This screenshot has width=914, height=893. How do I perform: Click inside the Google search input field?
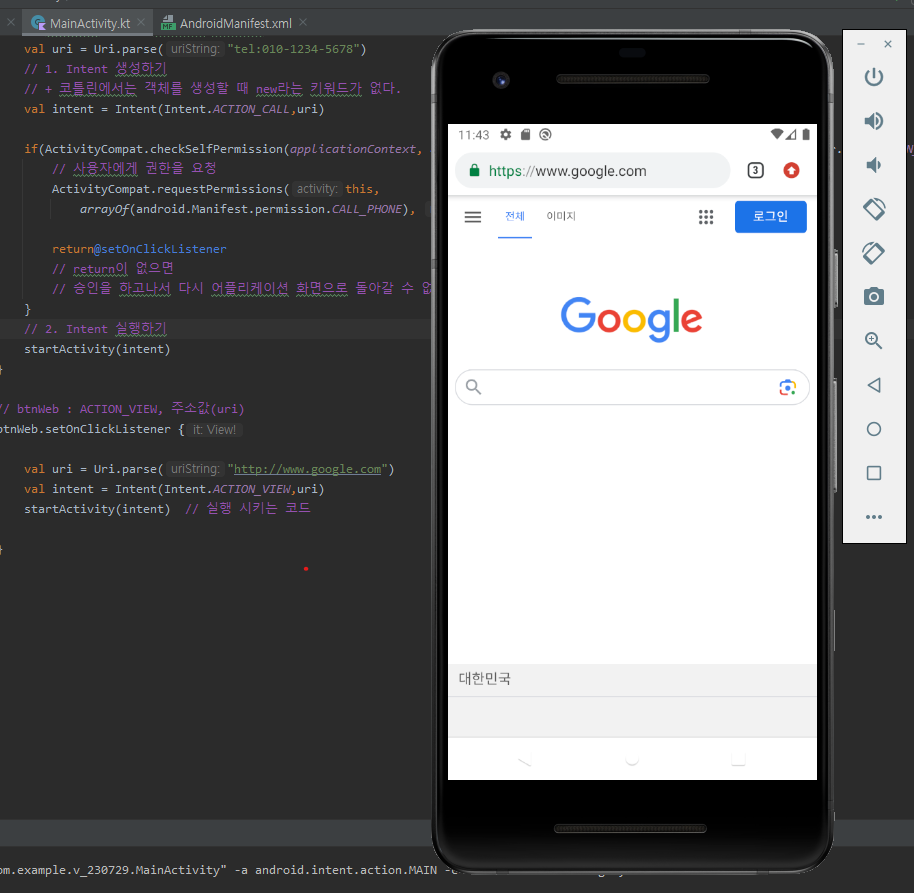pyautogui.click(x=632, y=387)
